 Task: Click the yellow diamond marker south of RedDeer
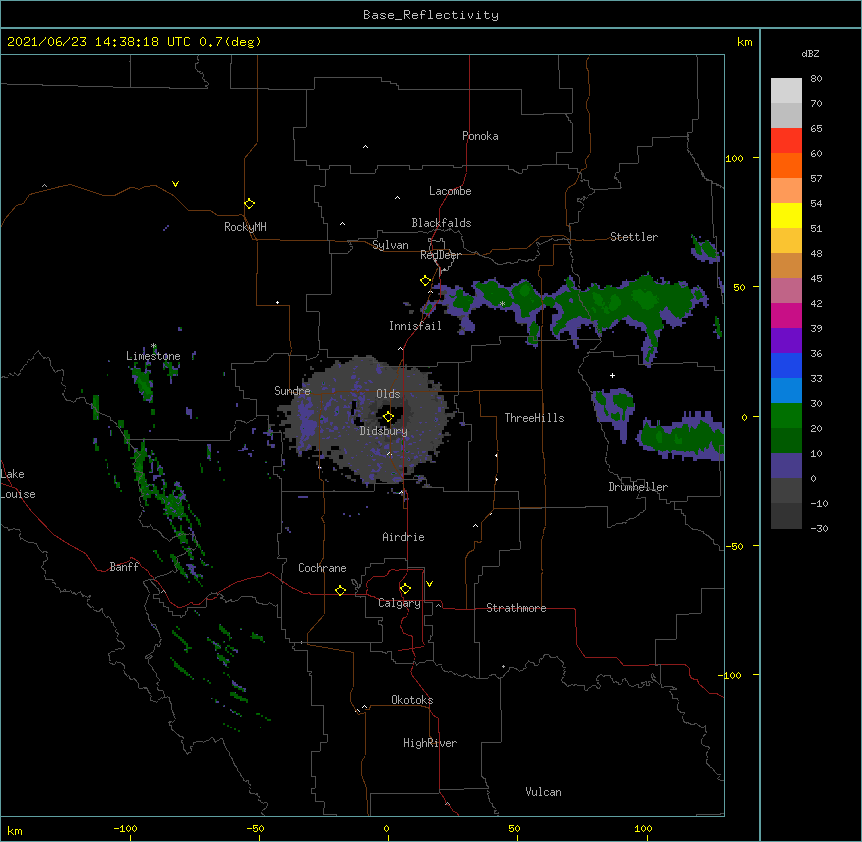425,281
